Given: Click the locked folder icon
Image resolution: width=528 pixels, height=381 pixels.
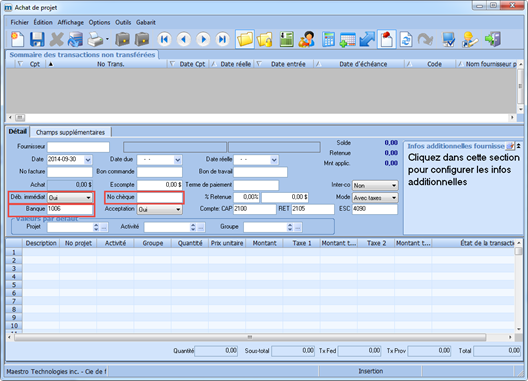Looking at the screenshot, I should click(265, 39).
